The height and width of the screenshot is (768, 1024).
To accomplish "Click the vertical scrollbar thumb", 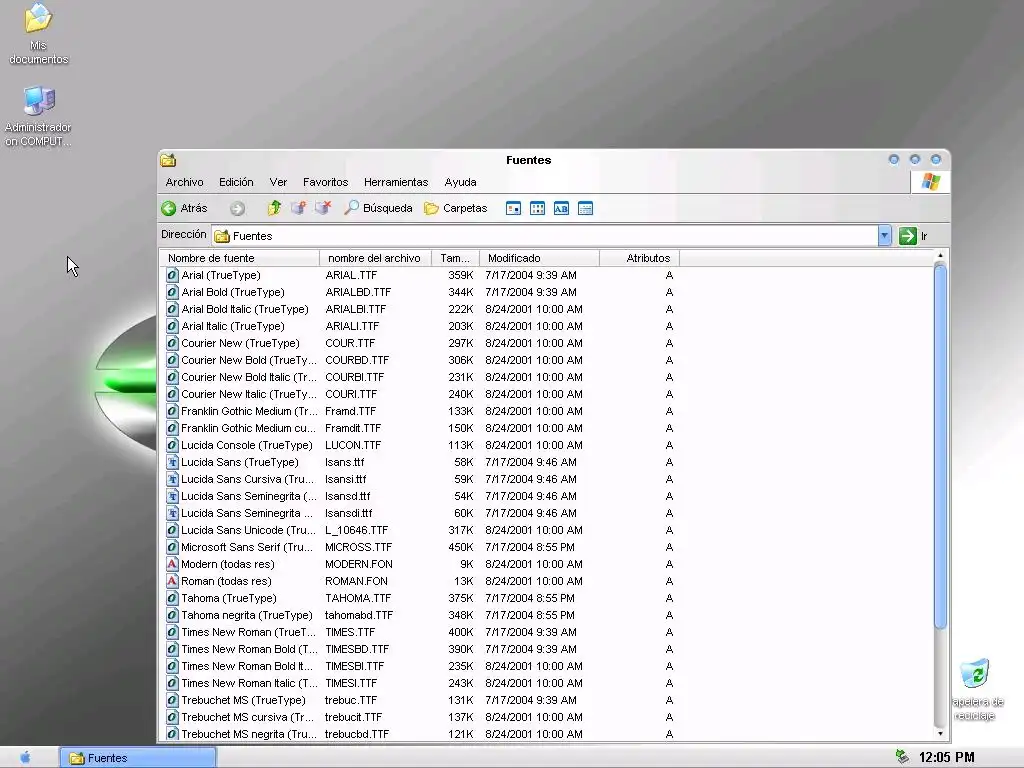I will 940,446.
